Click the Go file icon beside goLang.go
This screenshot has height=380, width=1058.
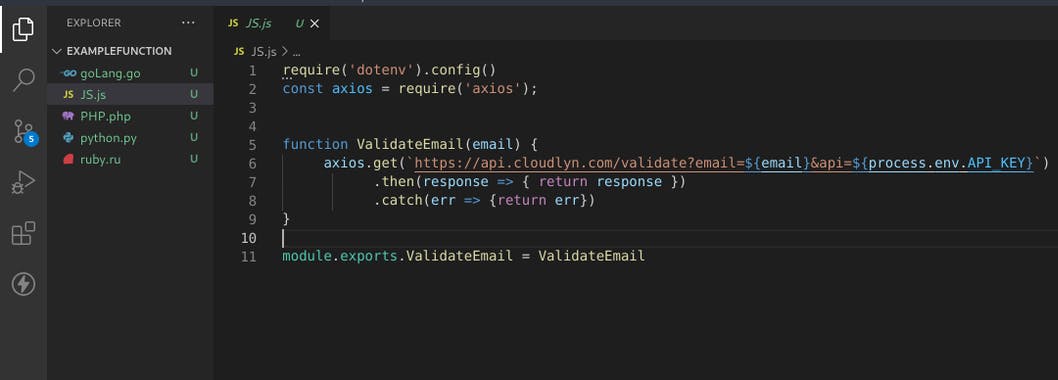coord(68,73)
